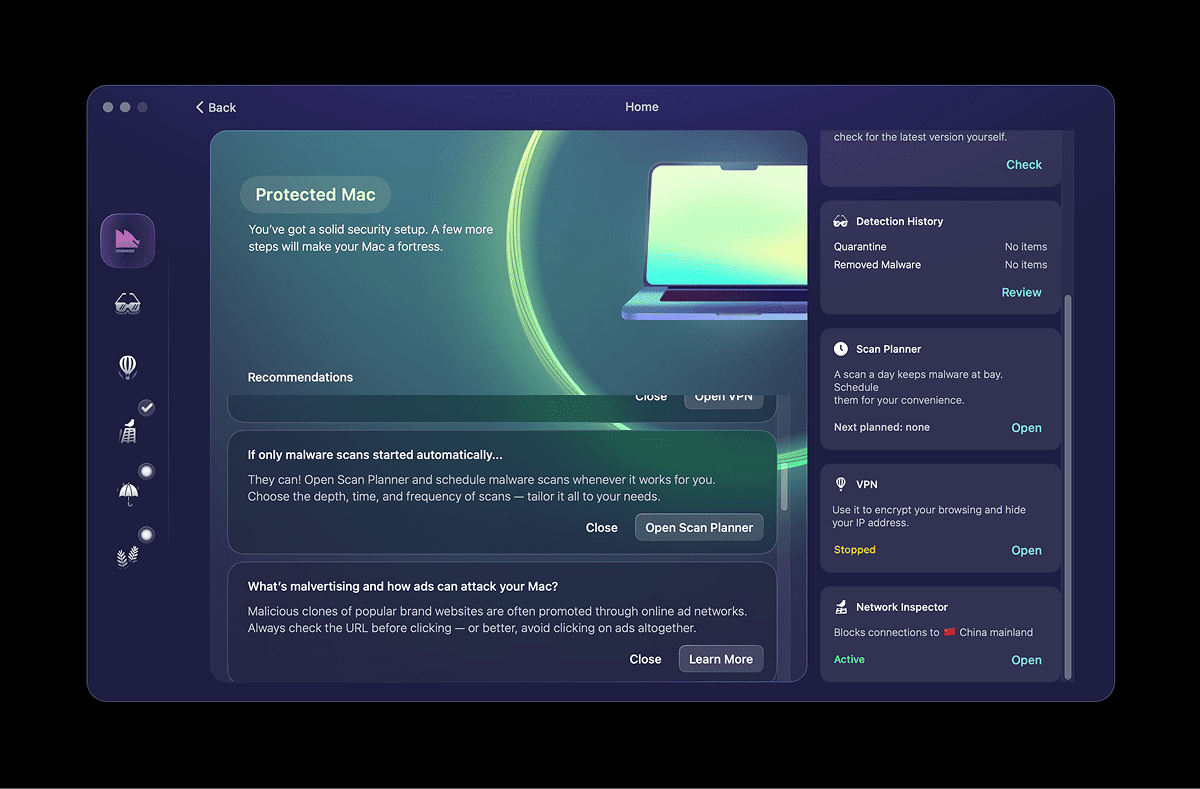
Task: Dismiss the malvertising tip with Close
Action: (645, 659)
